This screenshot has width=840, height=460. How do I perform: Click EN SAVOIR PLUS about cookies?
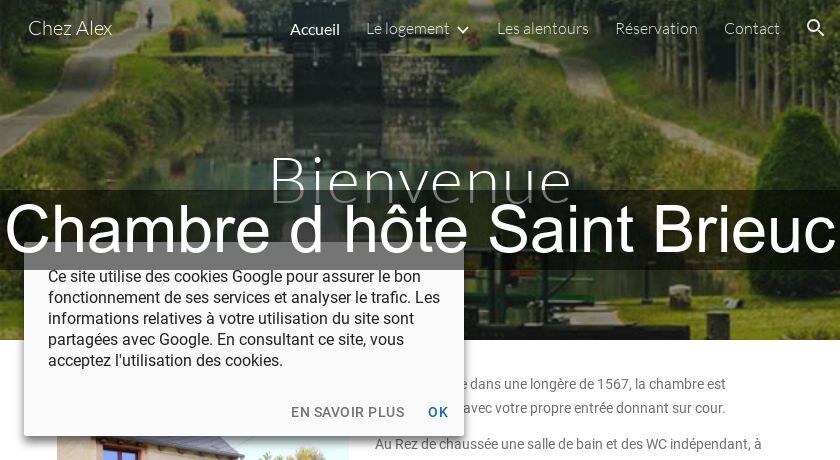[x=348, y=412]
